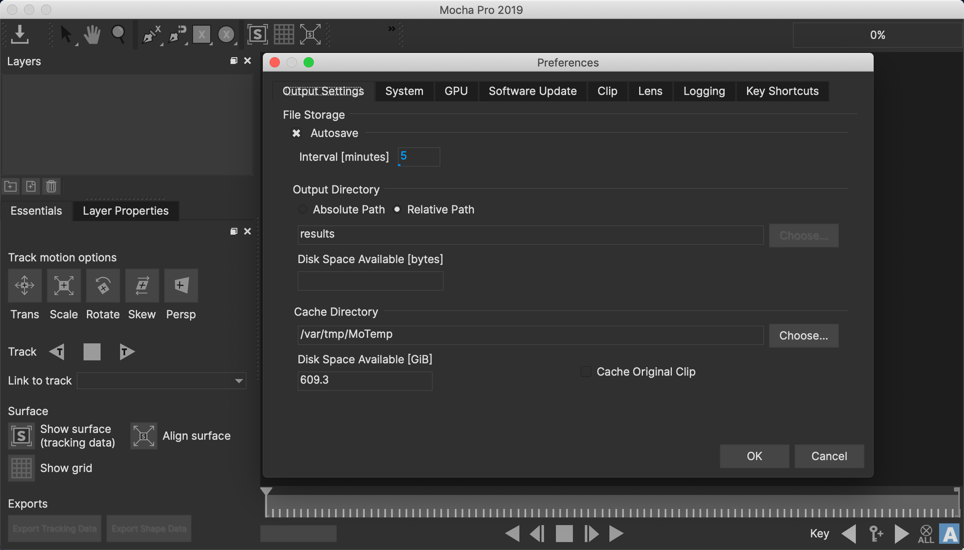Click the output directory 'results' field

531,234
